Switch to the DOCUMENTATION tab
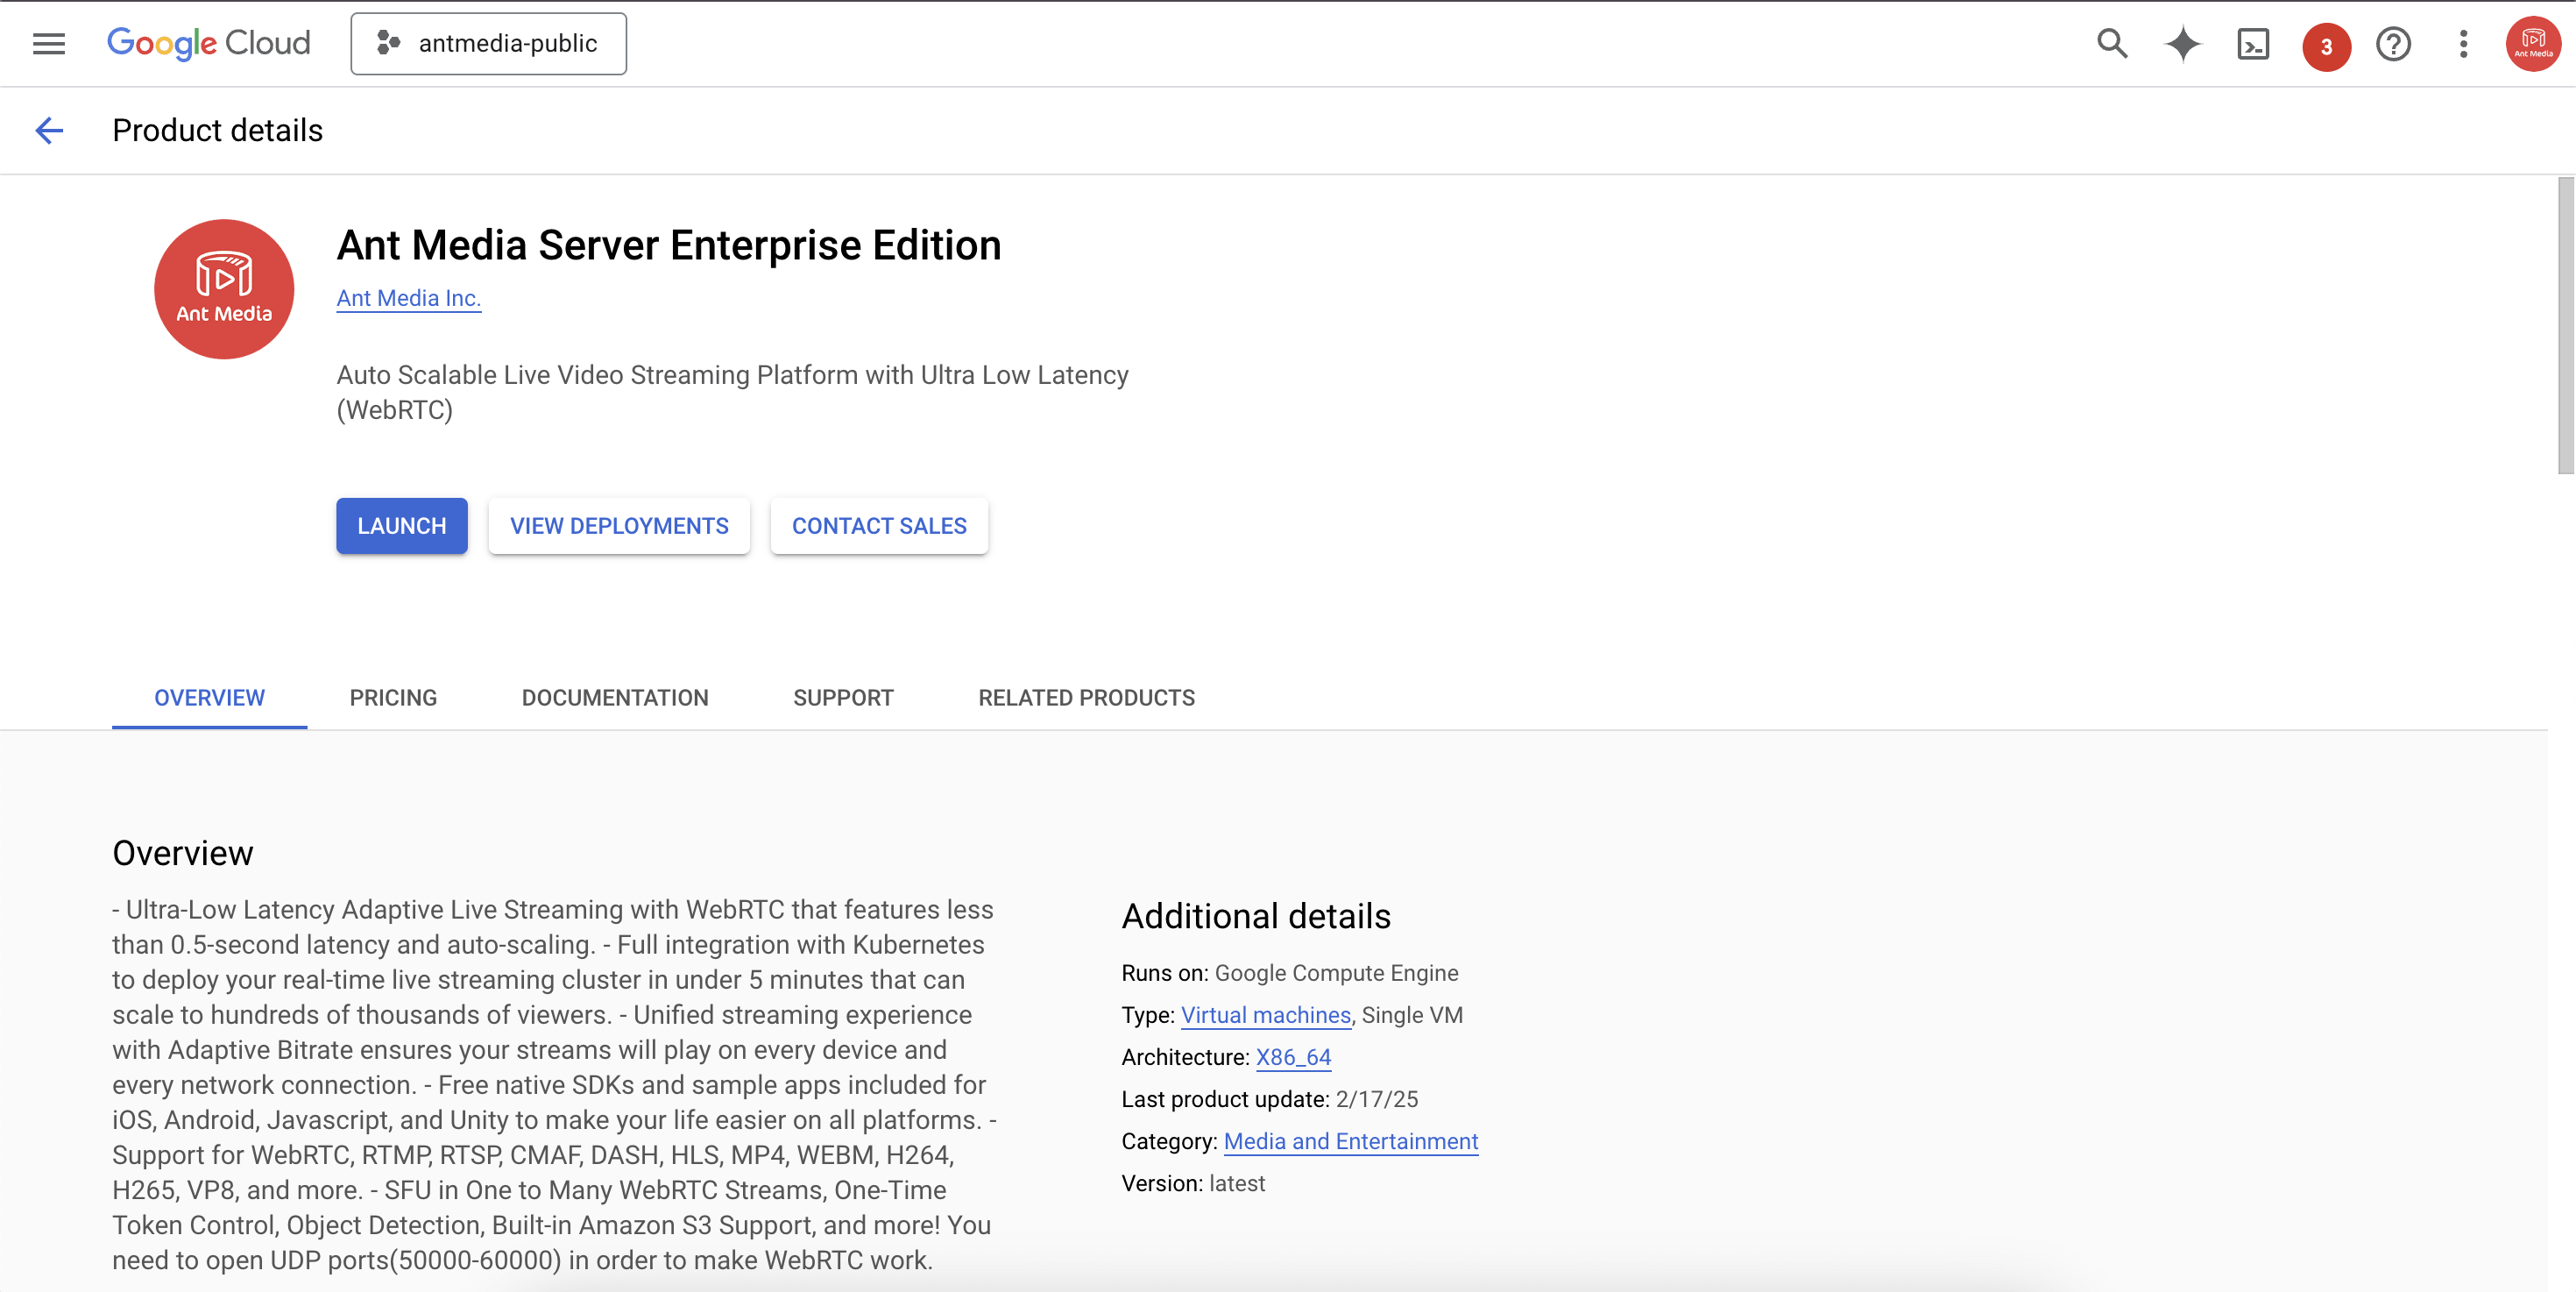Screen dimensions: 2576x1292 point(615,698)
